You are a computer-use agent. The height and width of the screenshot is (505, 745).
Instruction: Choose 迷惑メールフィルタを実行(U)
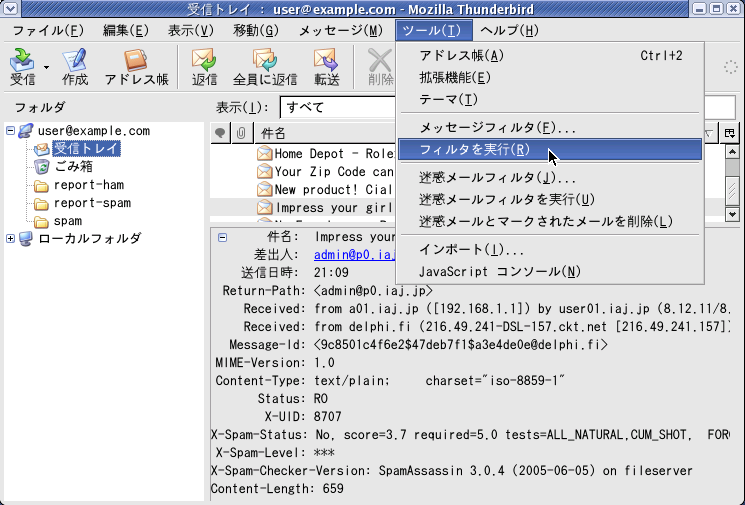550,200
